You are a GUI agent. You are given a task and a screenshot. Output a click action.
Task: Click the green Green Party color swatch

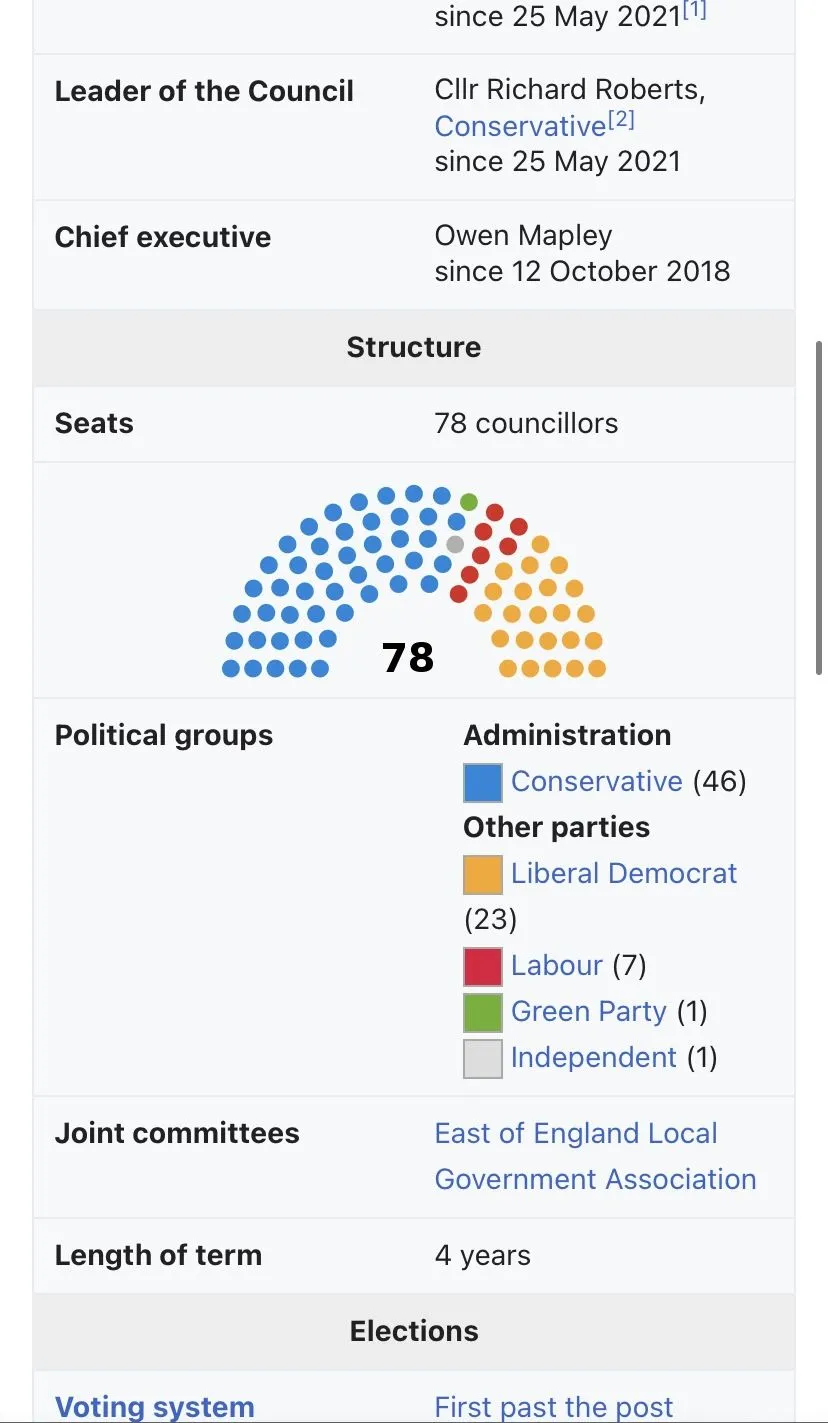(482, 1012)
